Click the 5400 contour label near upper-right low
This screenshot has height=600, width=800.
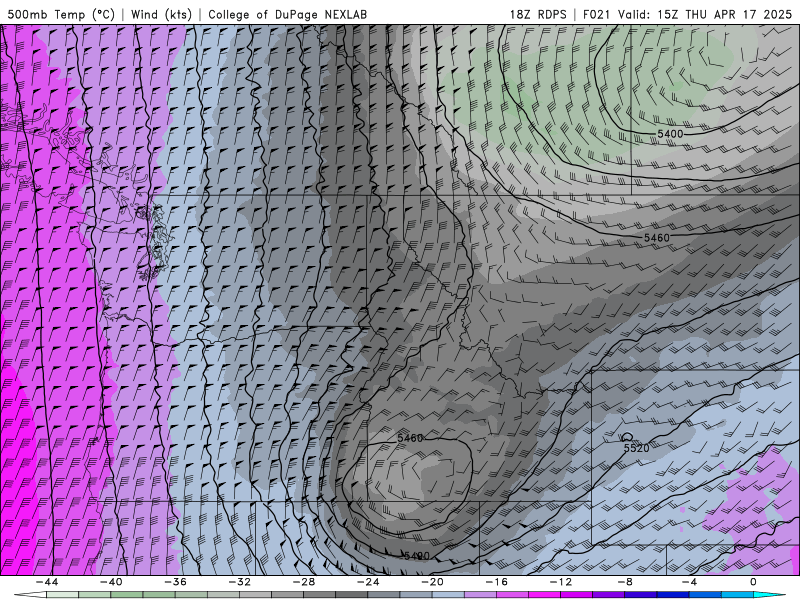(x=670, y=134)
